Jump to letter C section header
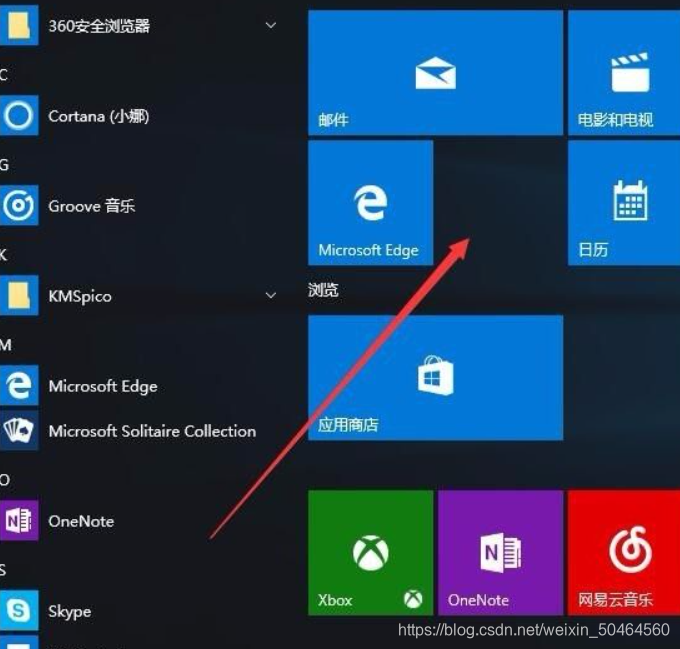 click(x=4, y=75)
